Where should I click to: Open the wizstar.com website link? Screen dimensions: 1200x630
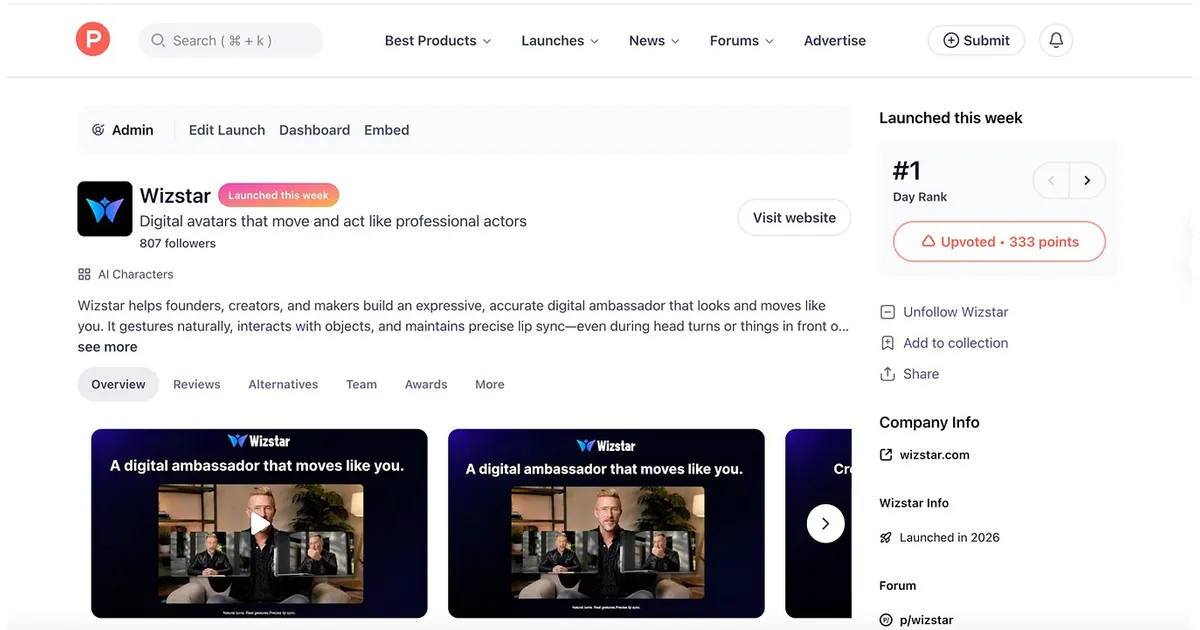(934, 455)
